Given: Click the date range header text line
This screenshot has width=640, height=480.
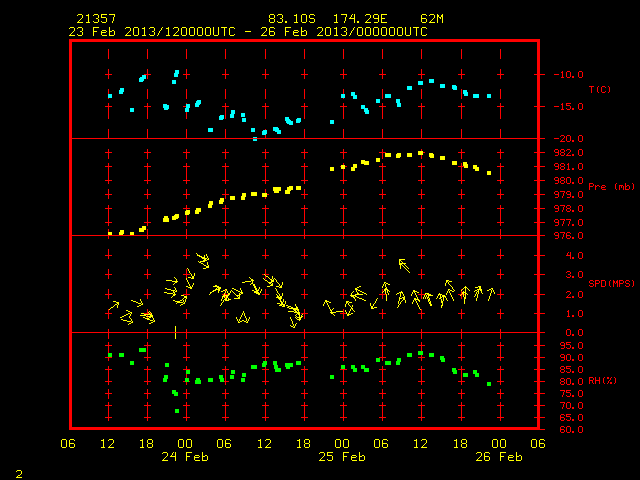Looking at the screenshot, I should coord(248,32).
